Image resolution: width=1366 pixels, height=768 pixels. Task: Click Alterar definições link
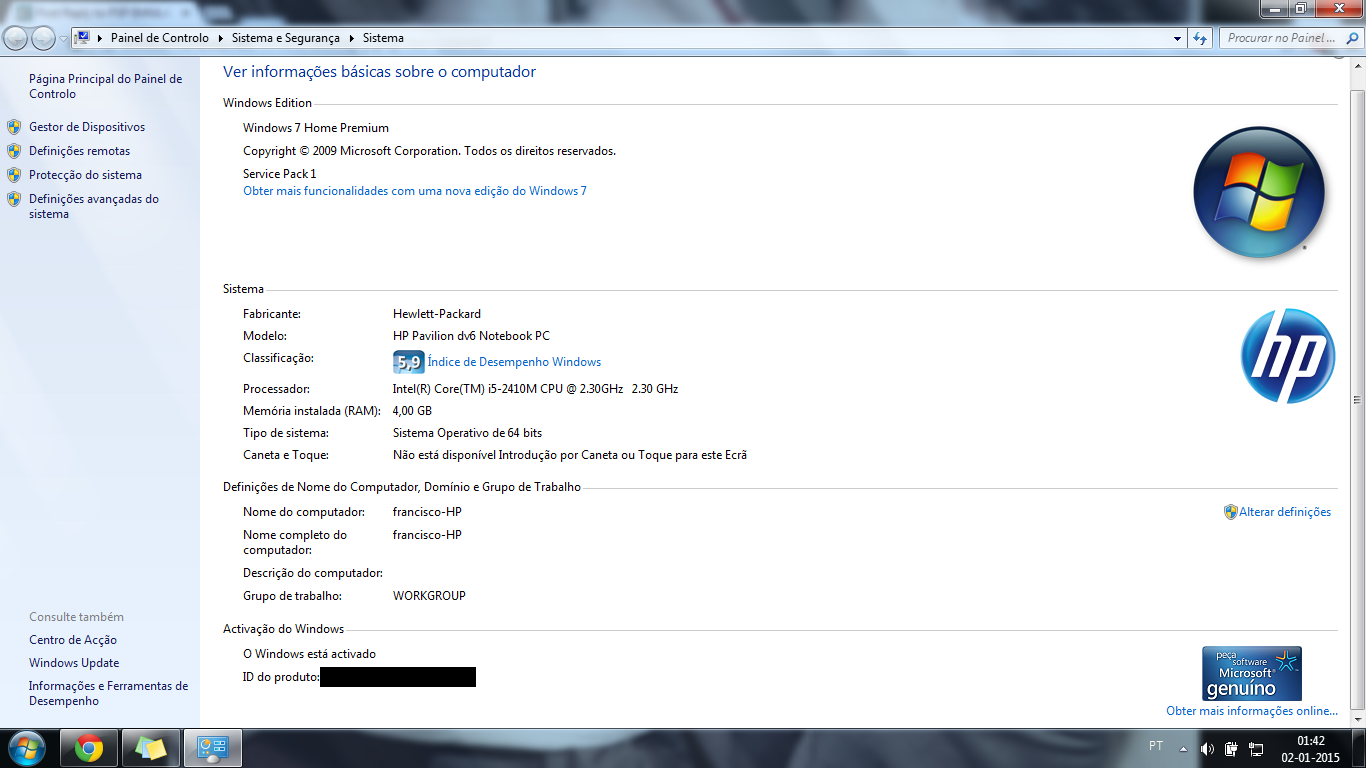point(1285,512)
